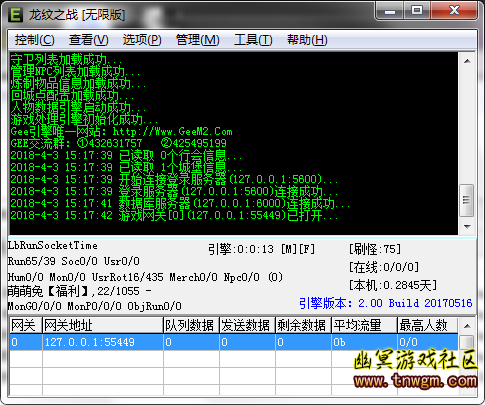
Task: Click the 发送数据 cell showing 0
Action: click(247, 342)
